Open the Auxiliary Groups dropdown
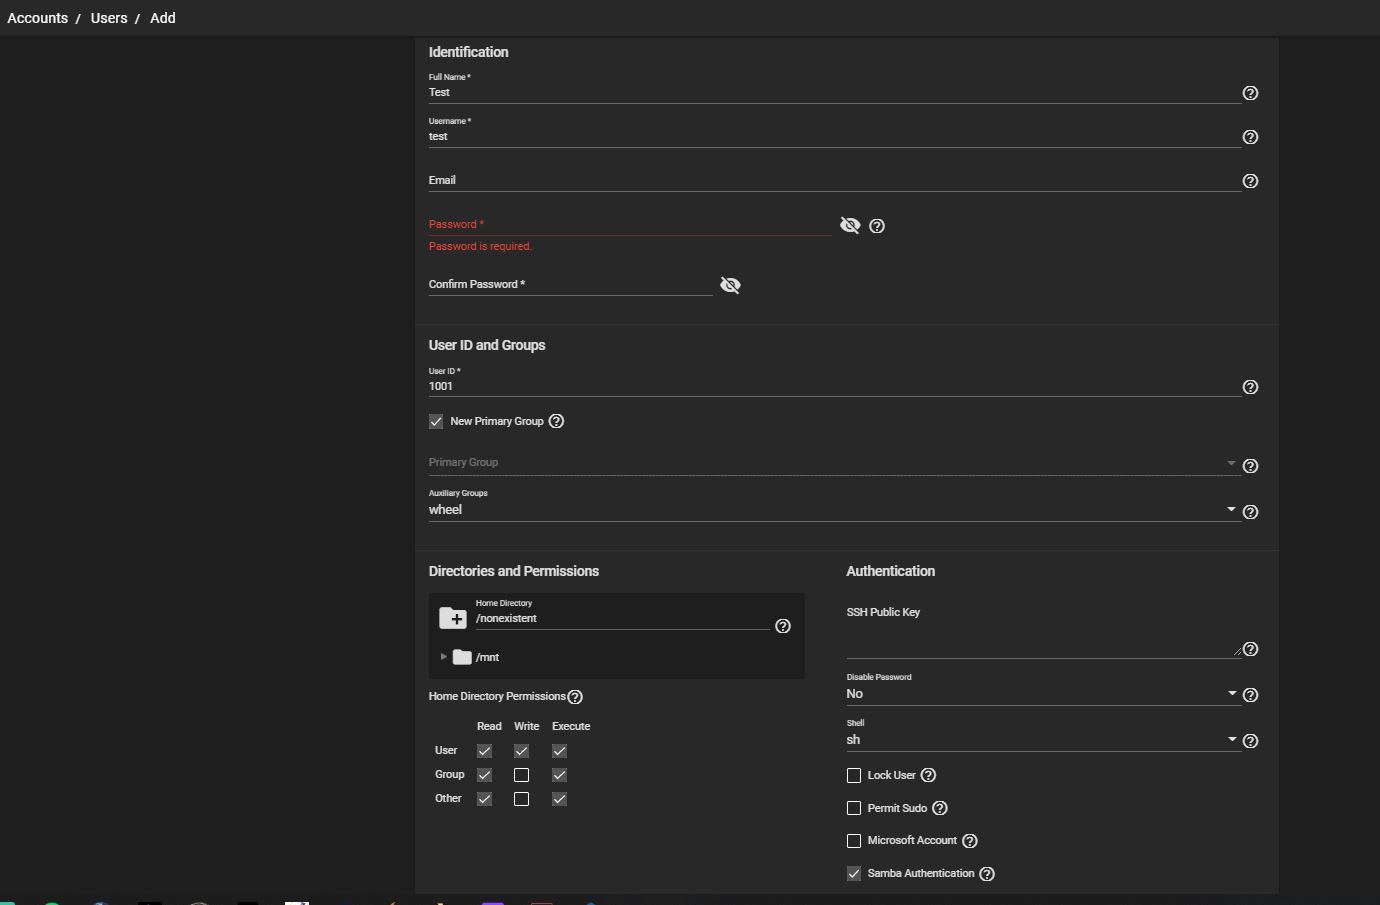This screenshot has height=905, width=1380. [832, 510]
